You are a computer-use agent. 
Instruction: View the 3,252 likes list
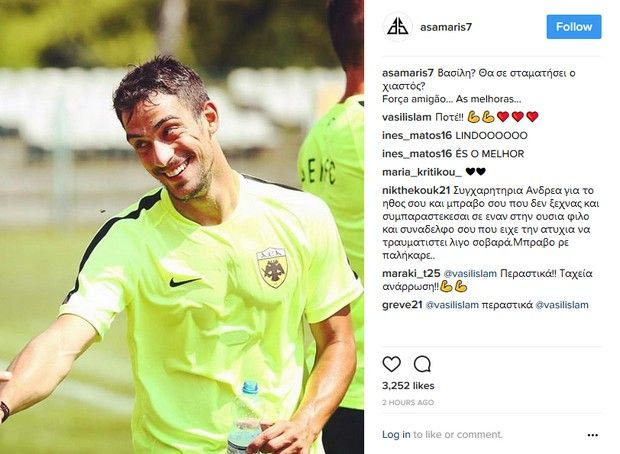(408, 386)
